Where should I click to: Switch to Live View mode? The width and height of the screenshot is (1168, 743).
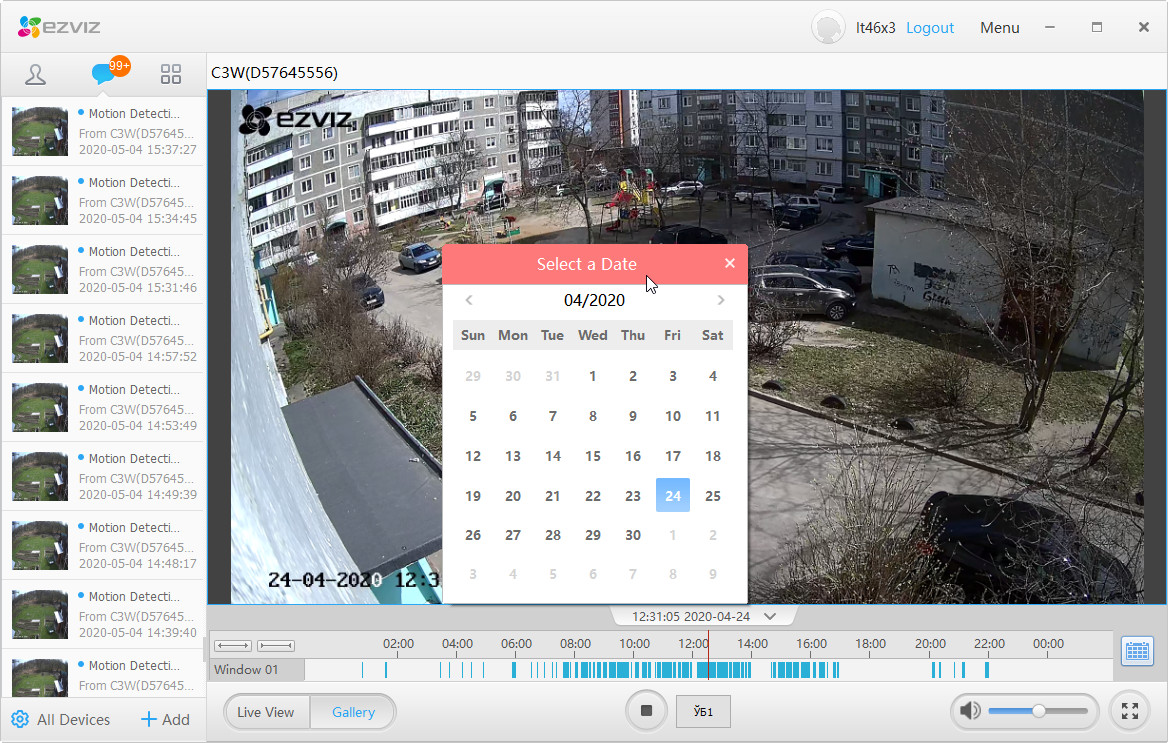[266, 712]
